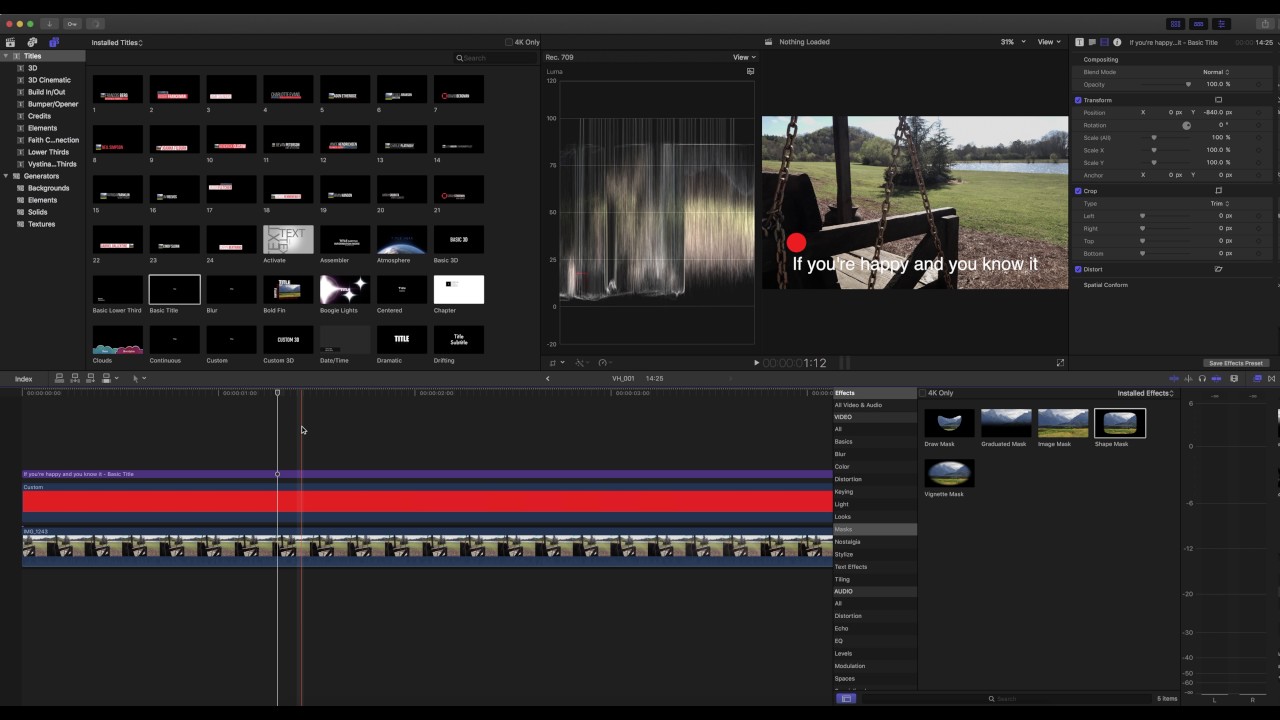
Task: Open the Photos and Audio sidebar
Action: click(x=32, y=42)
